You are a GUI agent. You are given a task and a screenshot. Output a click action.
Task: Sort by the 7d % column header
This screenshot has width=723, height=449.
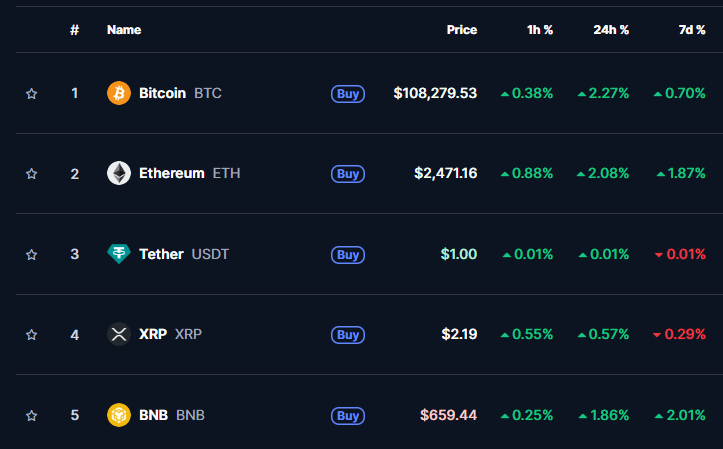(x=692, y=30)
